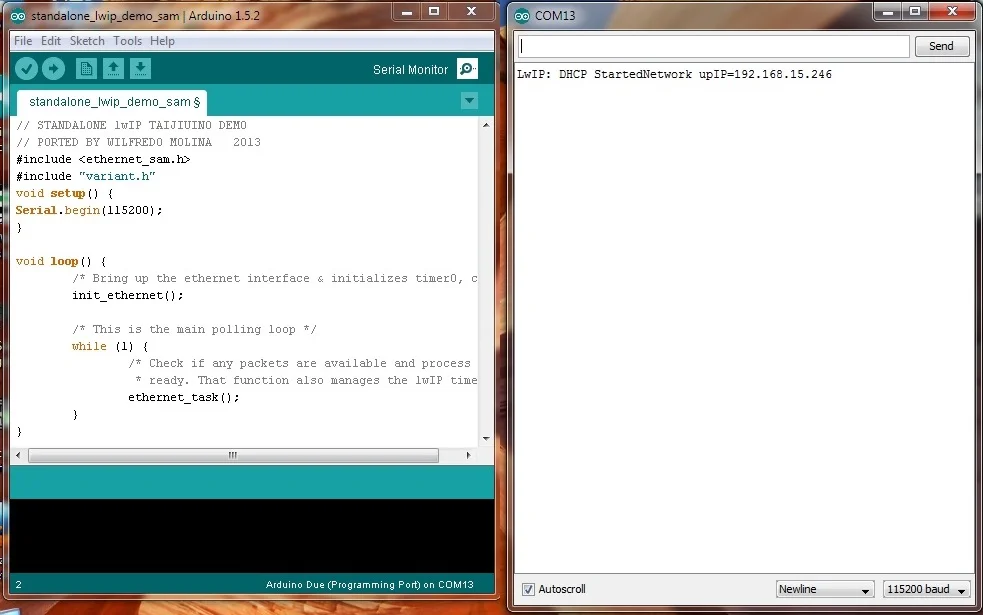Open the 115200 baud rate dropdown
983x615 pixels.
[927, 589]
